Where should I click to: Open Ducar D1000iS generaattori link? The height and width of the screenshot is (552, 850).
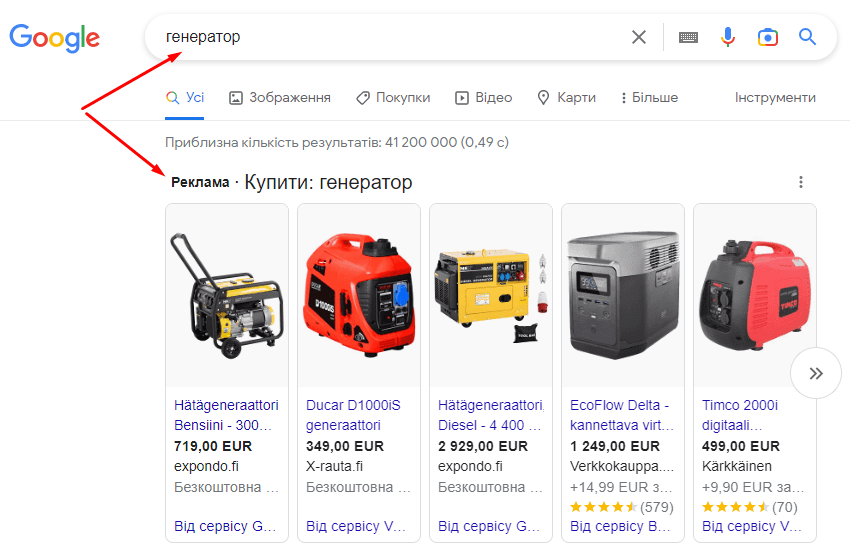click(x=353, y=415)
